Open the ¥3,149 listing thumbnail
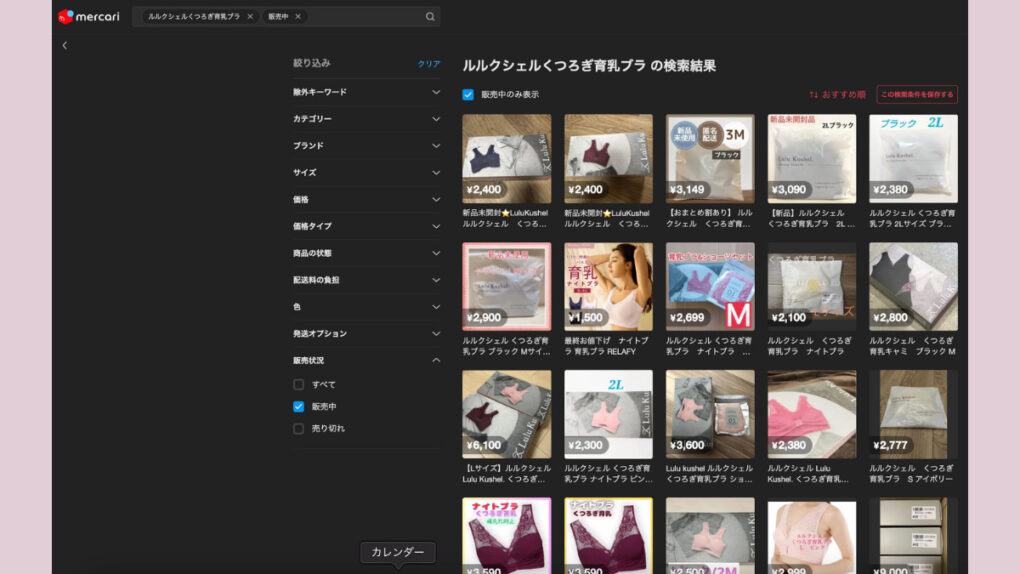Image resolution: width=1020 pixels, height=574 pixels. 710,159
